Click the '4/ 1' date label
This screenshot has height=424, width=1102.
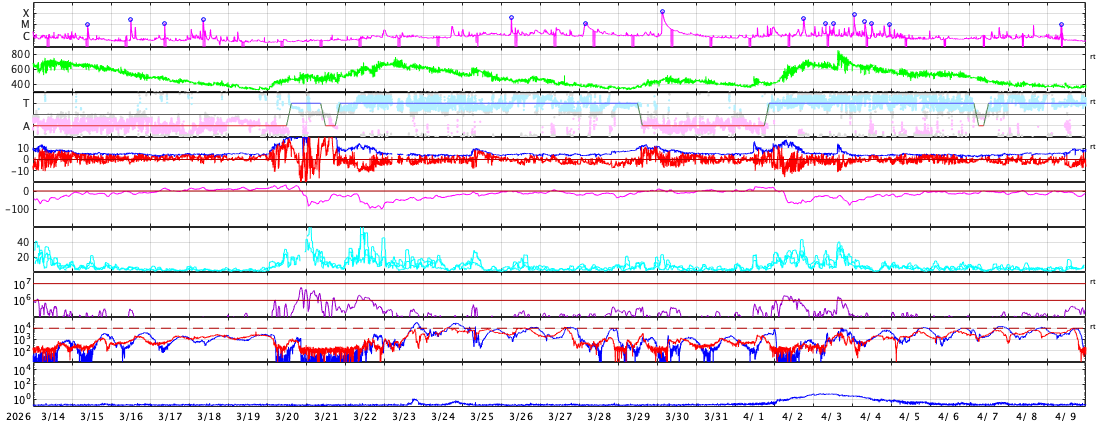[753, 416]
